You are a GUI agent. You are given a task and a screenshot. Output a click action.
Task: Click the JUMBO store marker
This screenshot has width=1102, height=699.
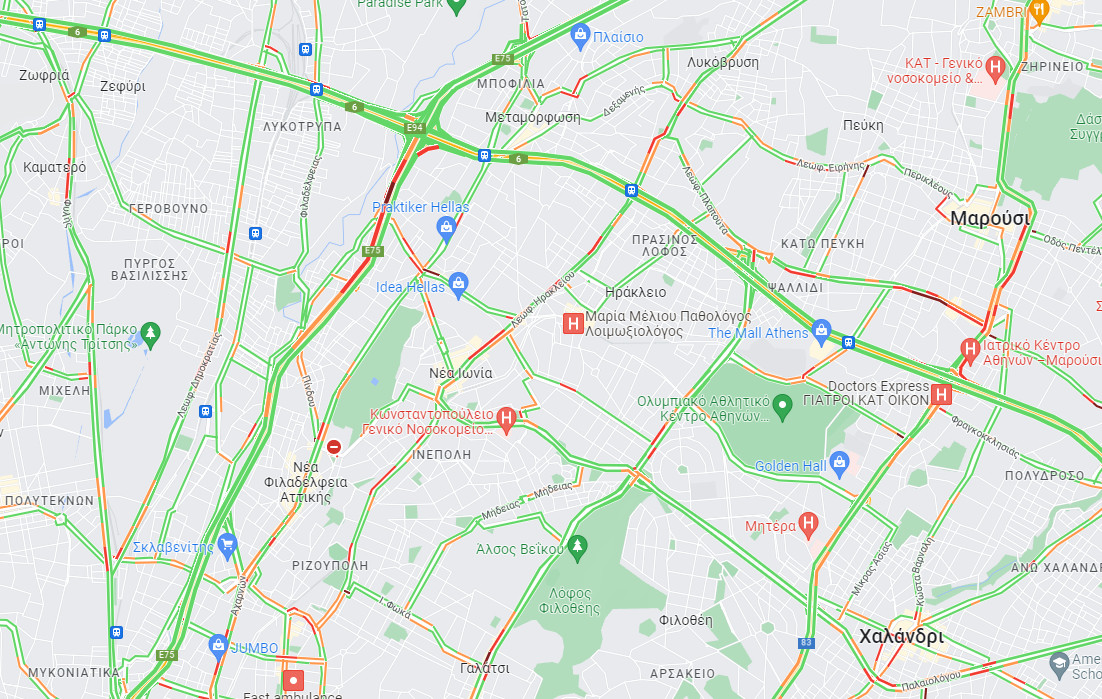pos(218,646)
